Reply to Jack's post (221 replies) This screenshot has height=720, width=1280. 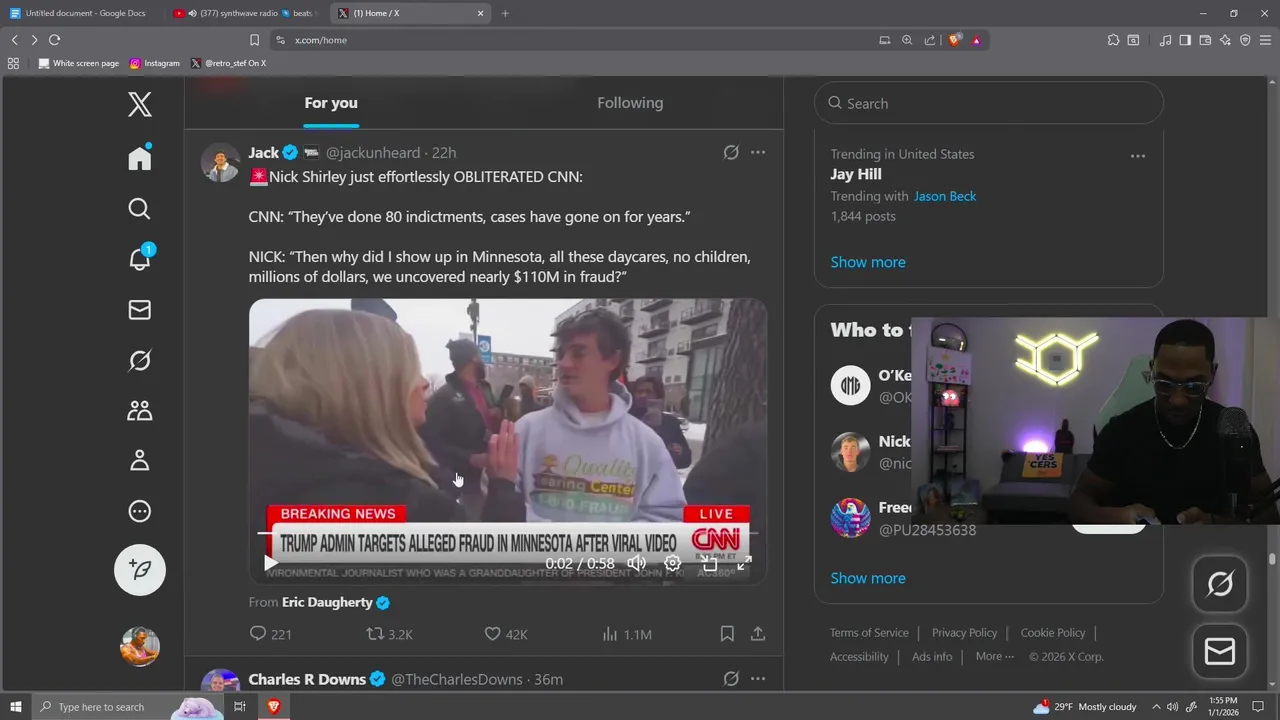[270, 634]
